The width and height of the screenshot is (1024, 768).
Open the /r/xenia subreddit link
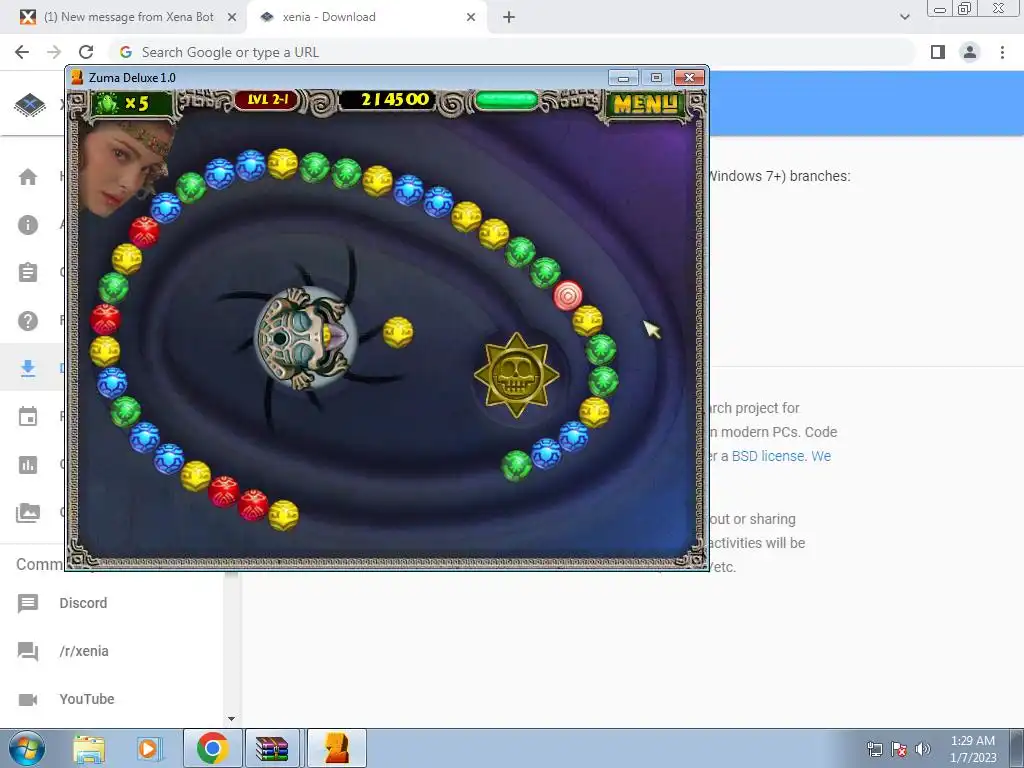[84, 651]
